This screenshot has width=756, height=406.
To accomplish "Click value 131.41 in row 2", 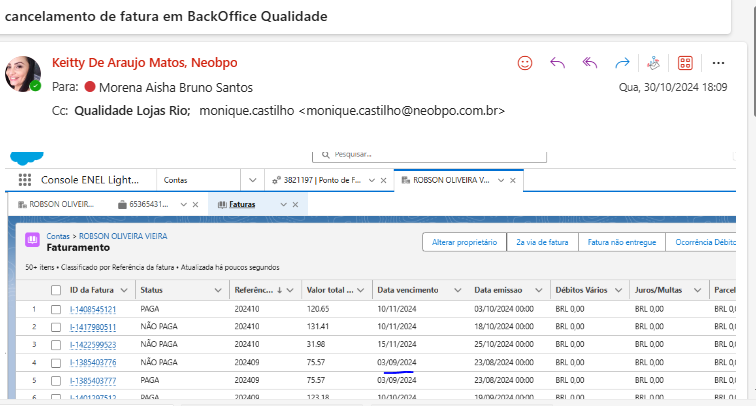I will coord(318,326).
